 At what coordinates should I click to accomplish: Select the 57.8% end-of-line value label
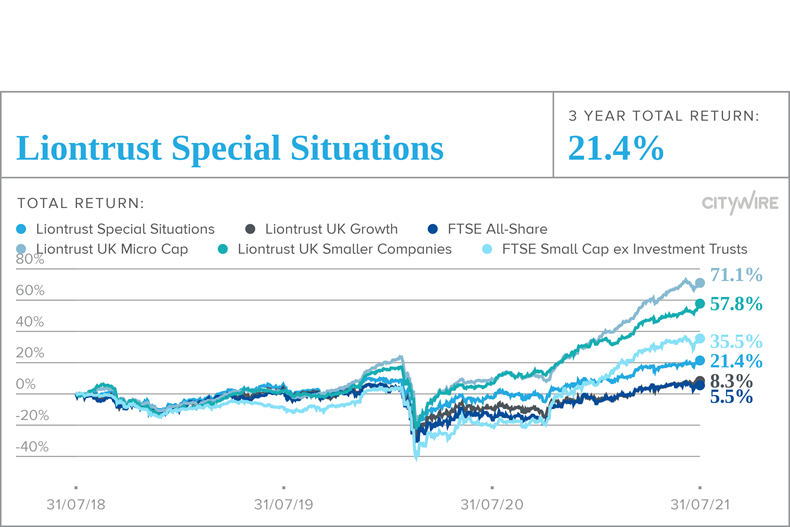(x=736, y=303)
